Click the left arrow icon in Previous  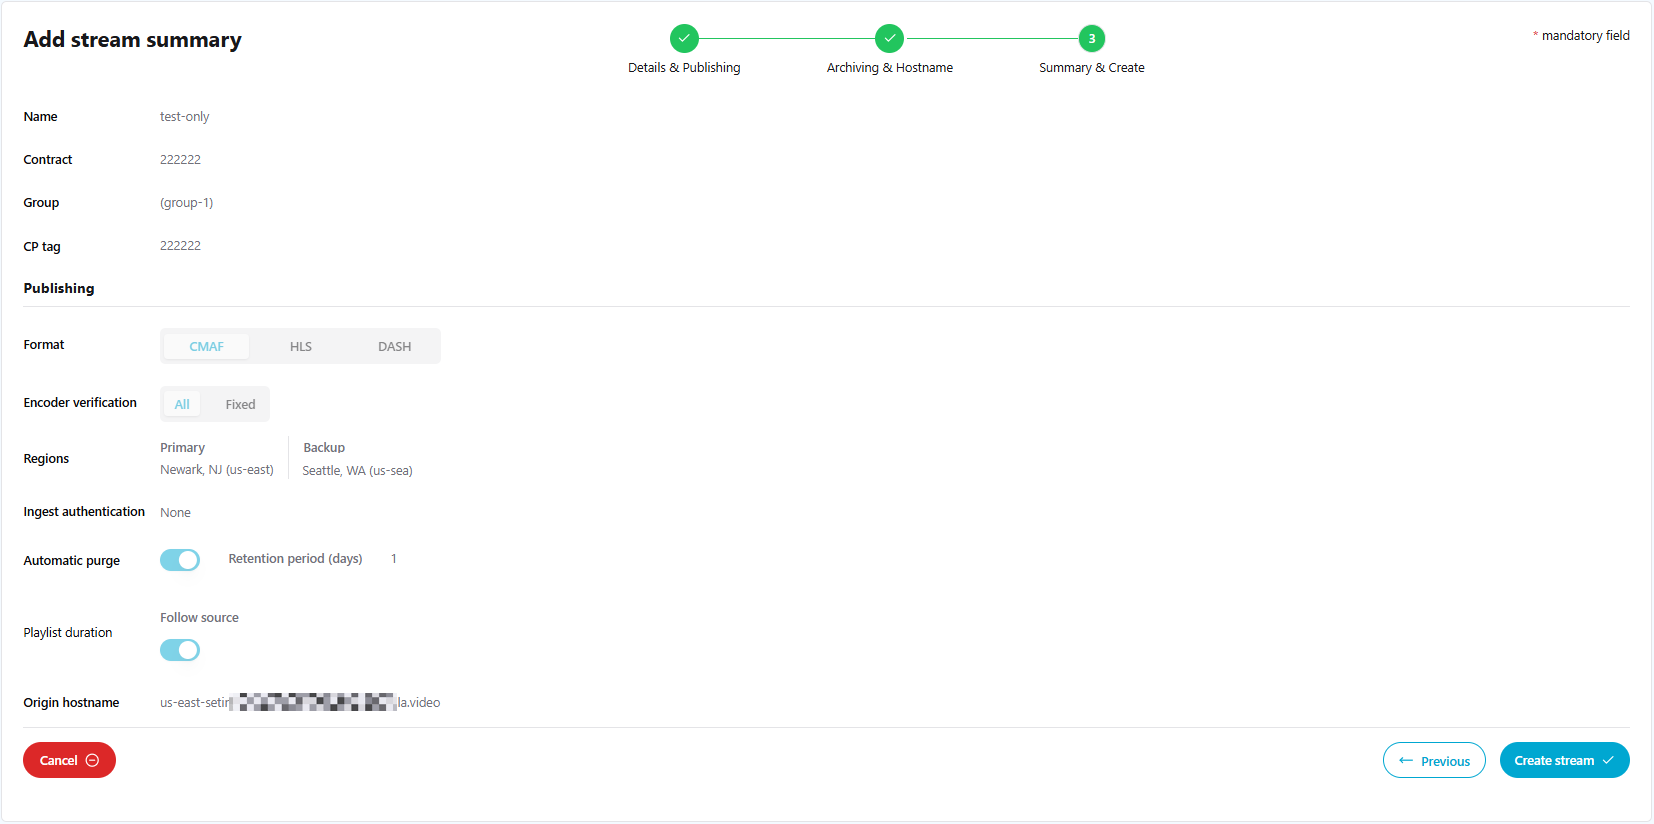tap(1406, 761)
